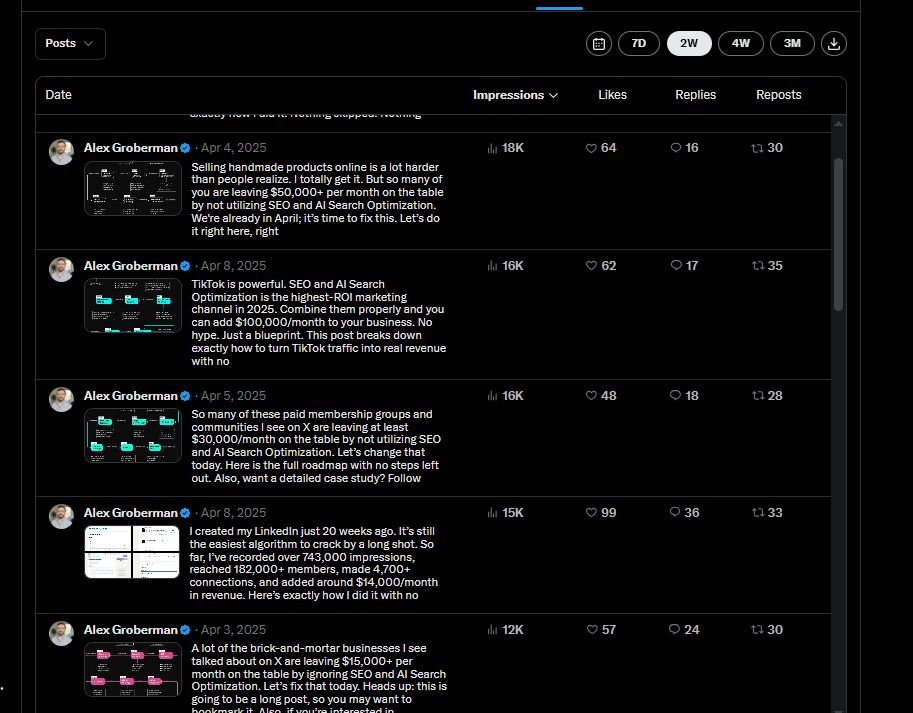Open the Posts dropdown
This screenshot has width=913, height=713.
point(70,44)
